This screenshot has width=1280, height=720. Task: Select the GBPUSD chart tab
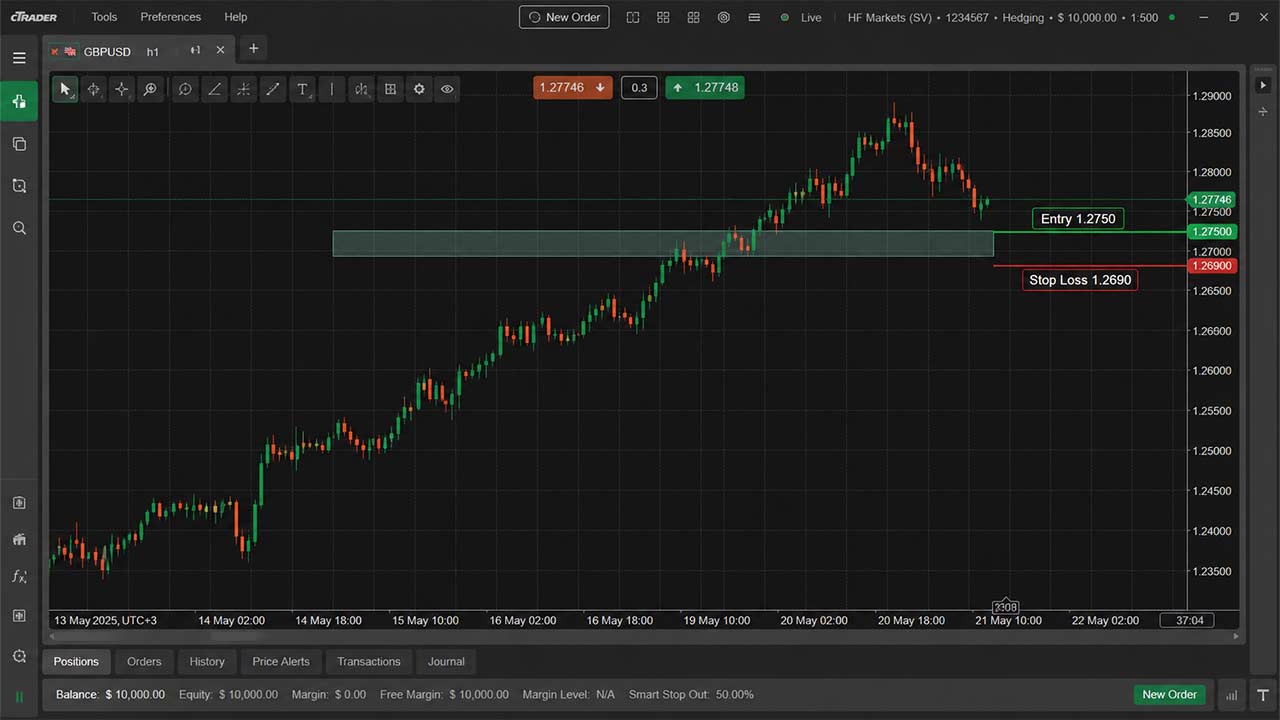107,51
